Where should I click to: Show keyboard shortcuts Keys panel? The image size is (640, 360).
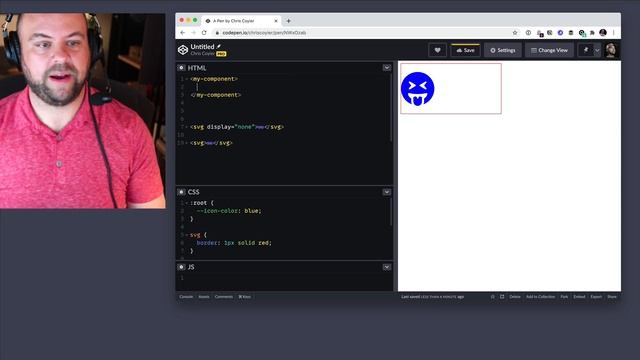244,297
